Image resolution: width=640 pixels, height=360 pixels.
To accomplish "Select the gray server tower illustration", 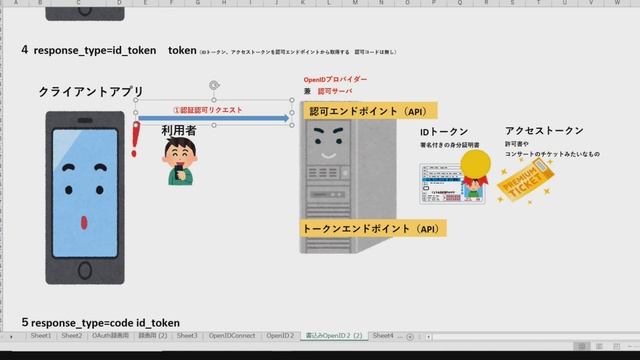I will [348, 178].
